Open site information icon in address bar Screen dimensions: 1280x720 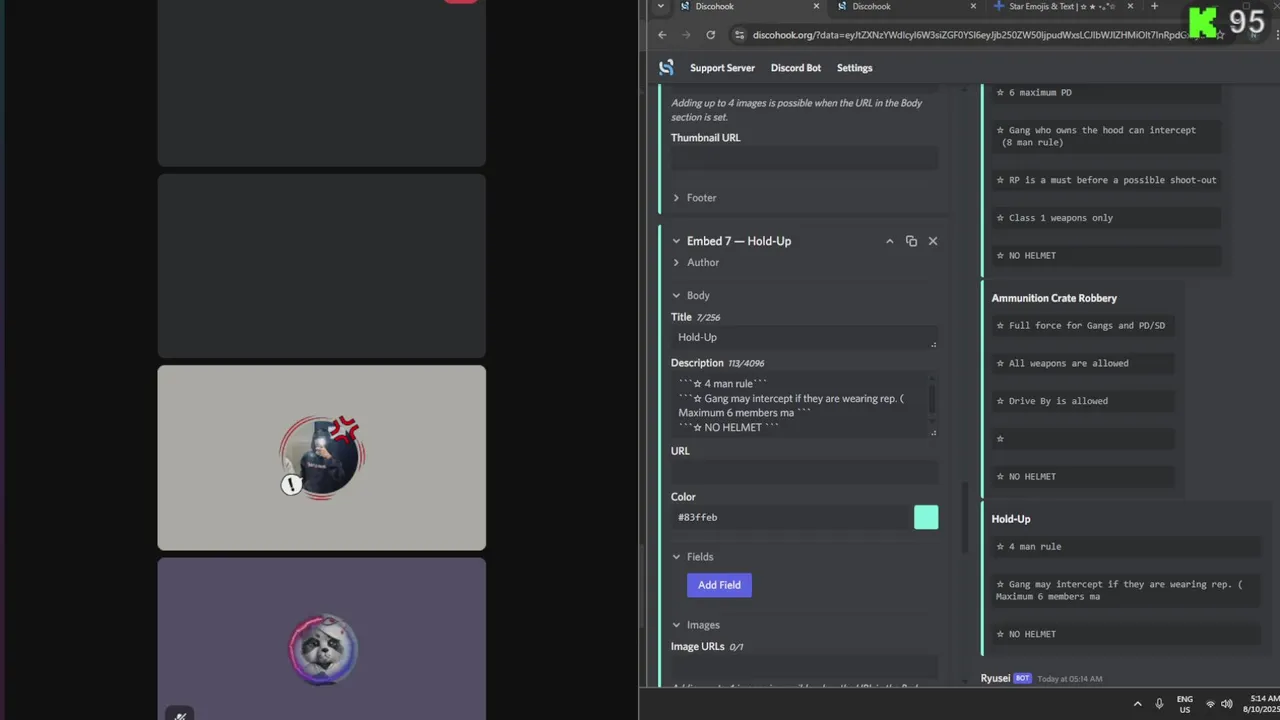pos(739,35)
